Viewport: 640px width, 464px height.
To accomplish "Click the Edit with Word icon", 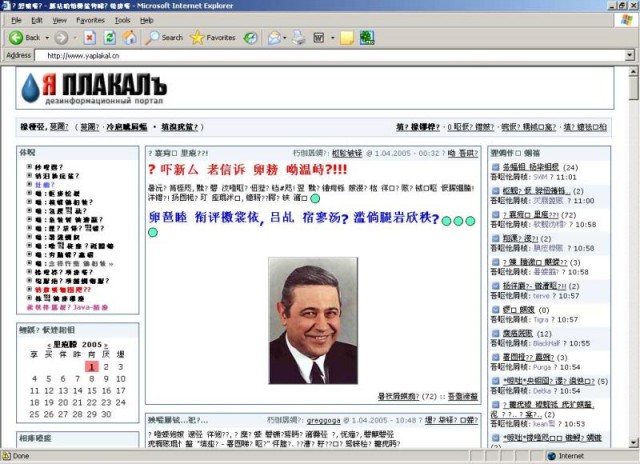I will [x=319, y=38].
